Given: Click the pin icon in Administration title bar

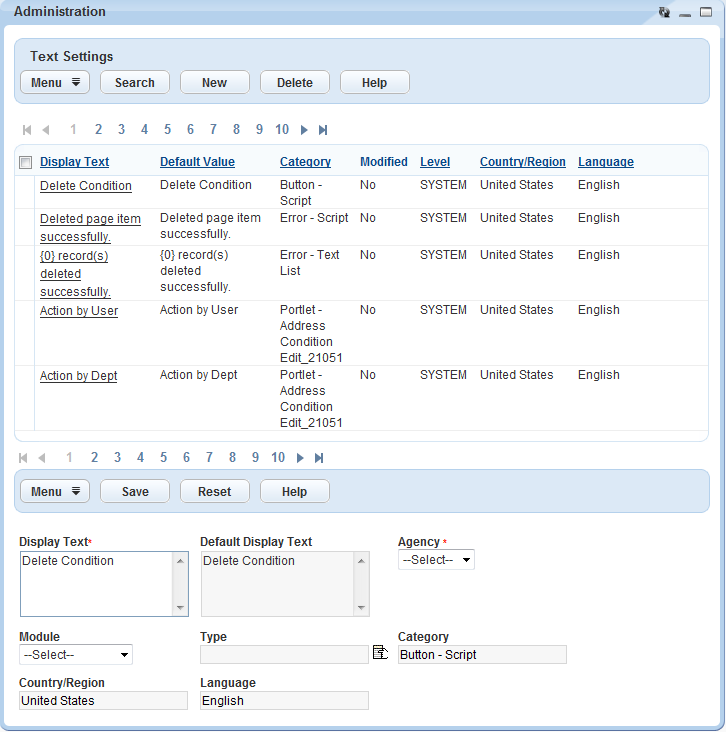Looking at the screenshot, I should [x=664, y=12].
